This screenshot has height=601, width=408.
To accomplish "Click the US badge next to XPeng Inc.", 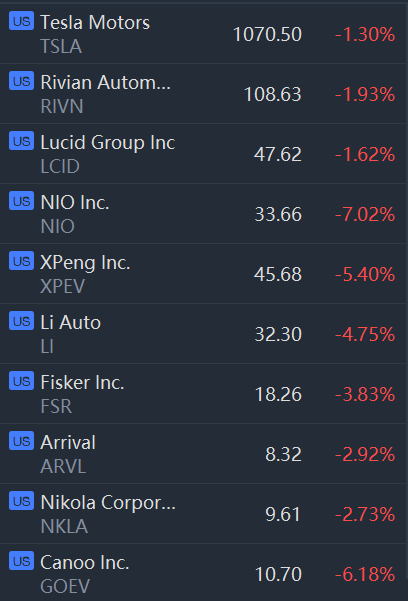I will tap(21, 261).
